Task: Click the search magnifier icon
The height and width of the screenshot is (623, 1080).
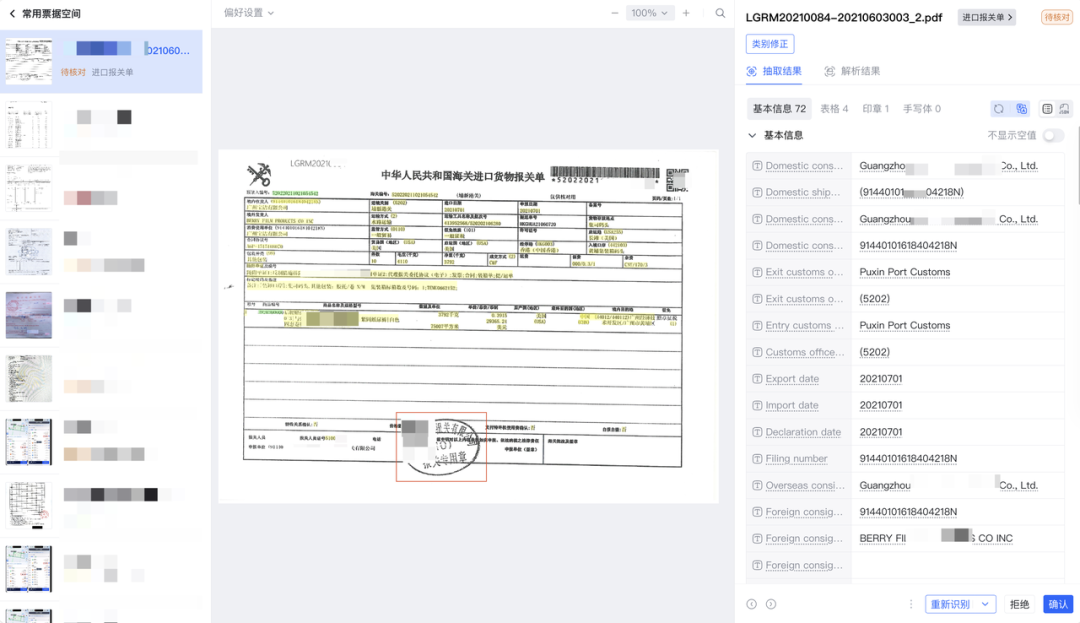Action: [x=720, y=13]
